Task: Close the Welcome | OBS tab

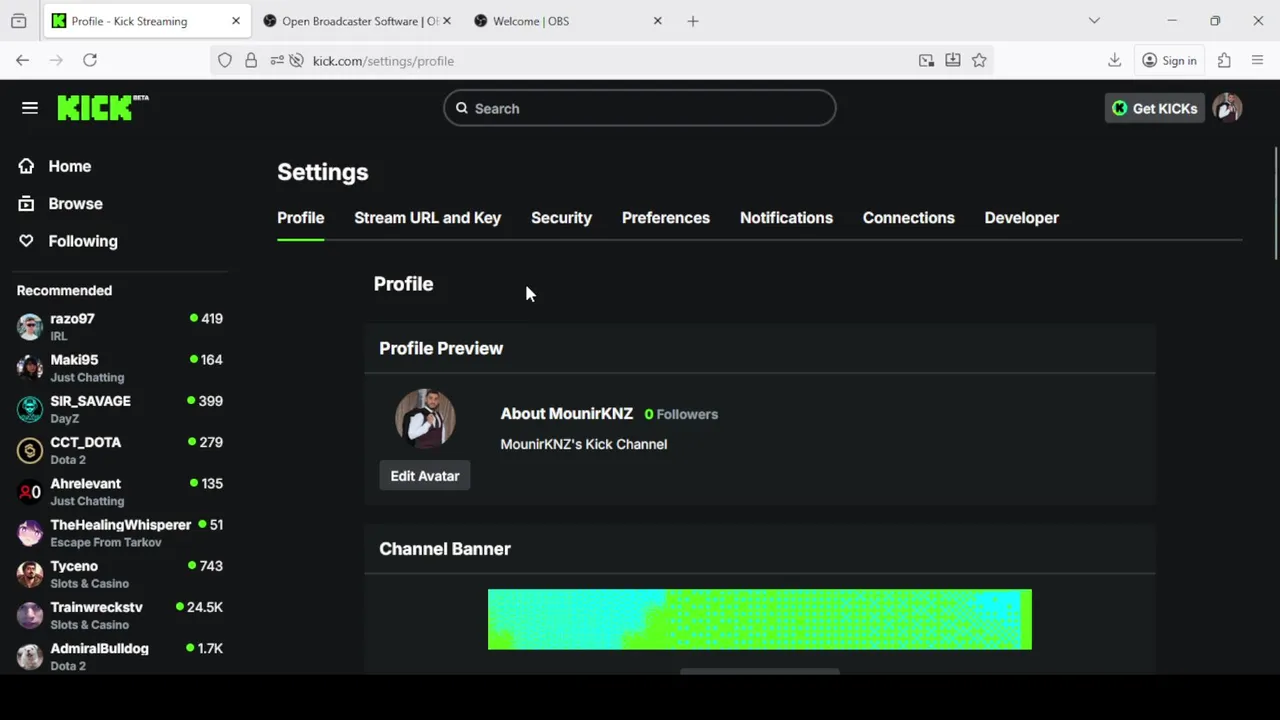Action: click(x=657, y=21)
